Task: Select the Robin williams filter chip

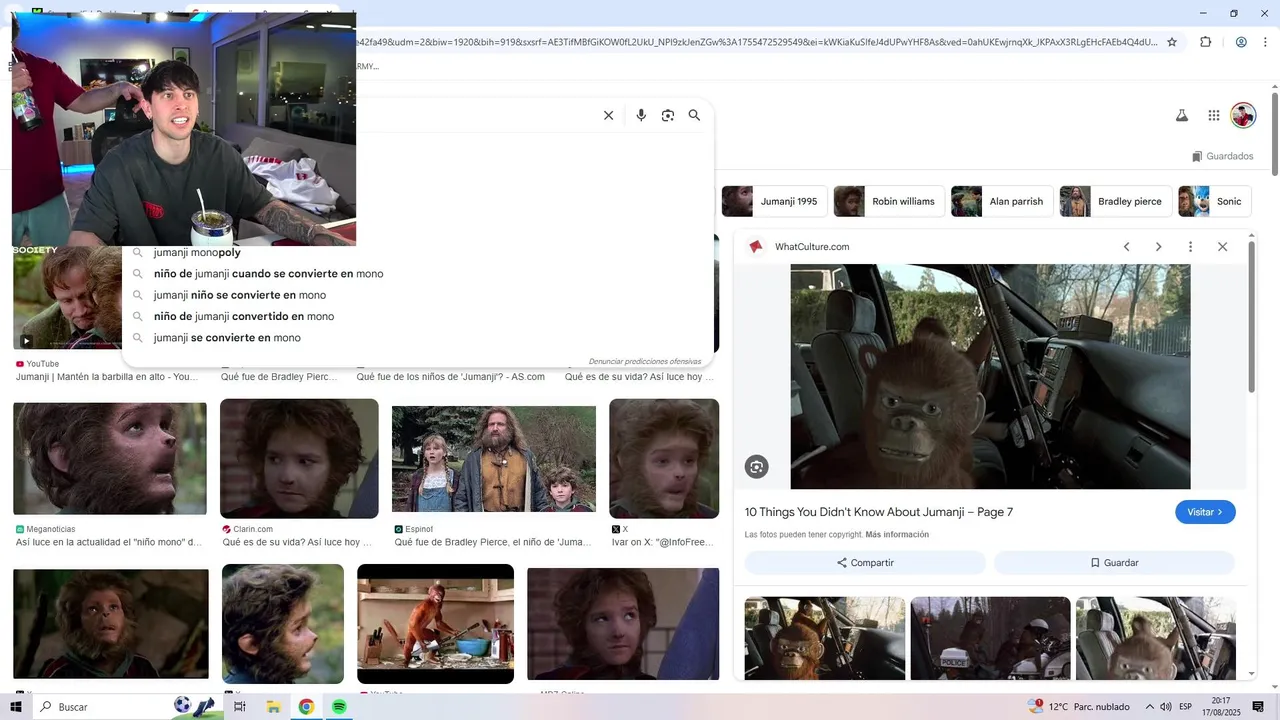Action: [x=888, y=201]
